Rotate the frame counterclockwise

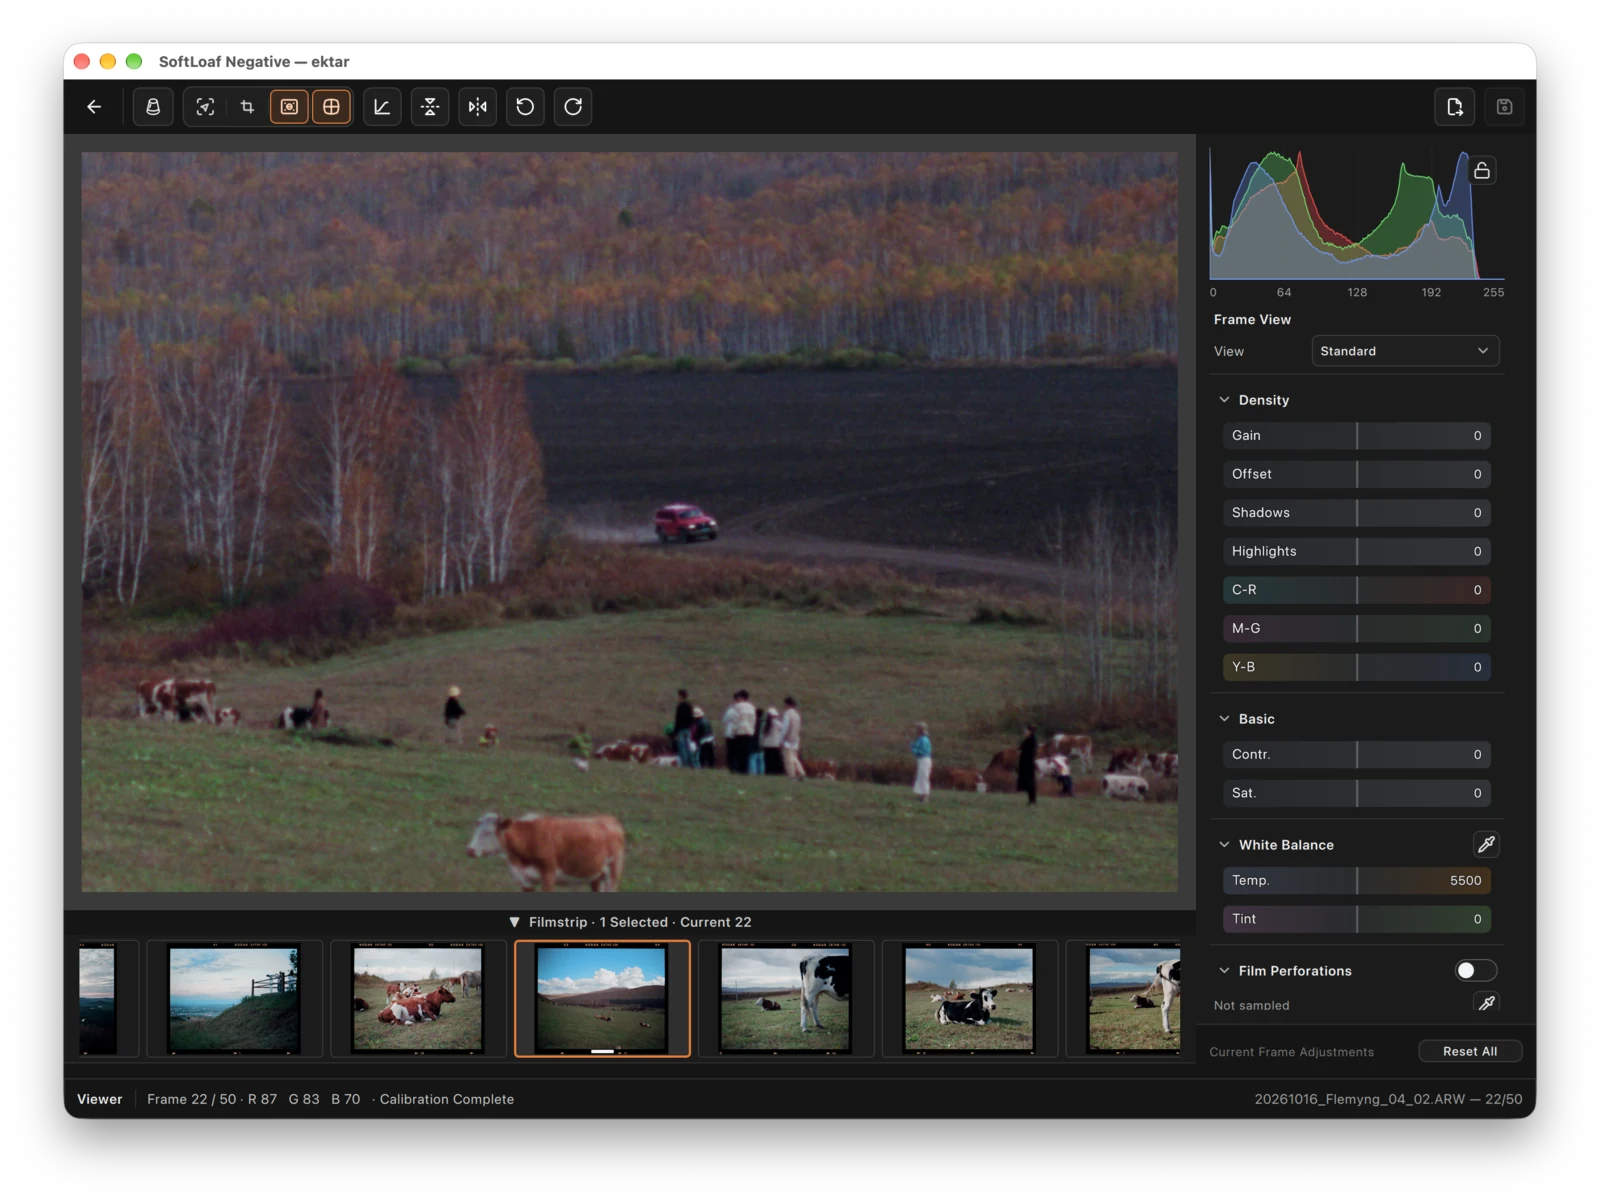coord(525,107)
